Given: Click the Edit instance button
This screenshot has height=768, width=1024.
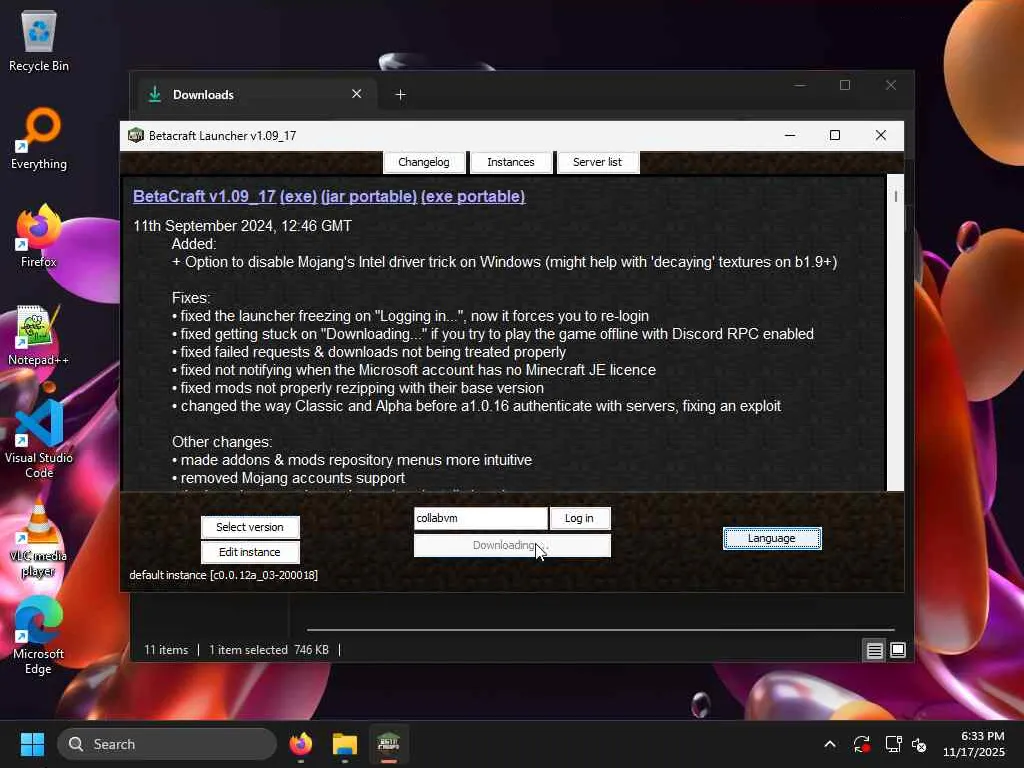Looking at the screenshot, I should pyautogui.click(x=250, y=552).
